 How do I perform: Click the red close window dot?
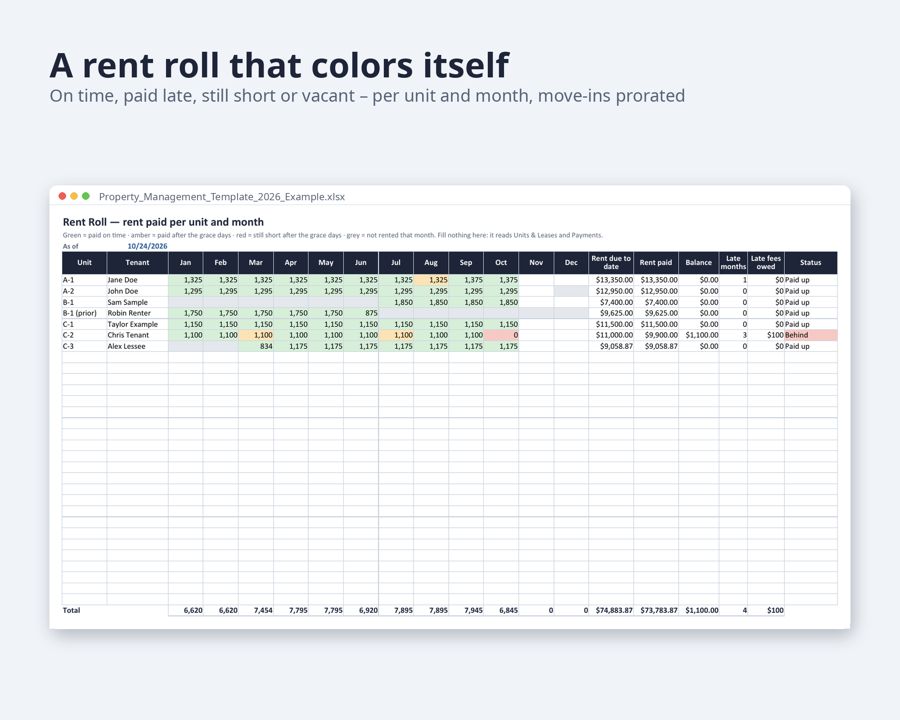(62, 196)
